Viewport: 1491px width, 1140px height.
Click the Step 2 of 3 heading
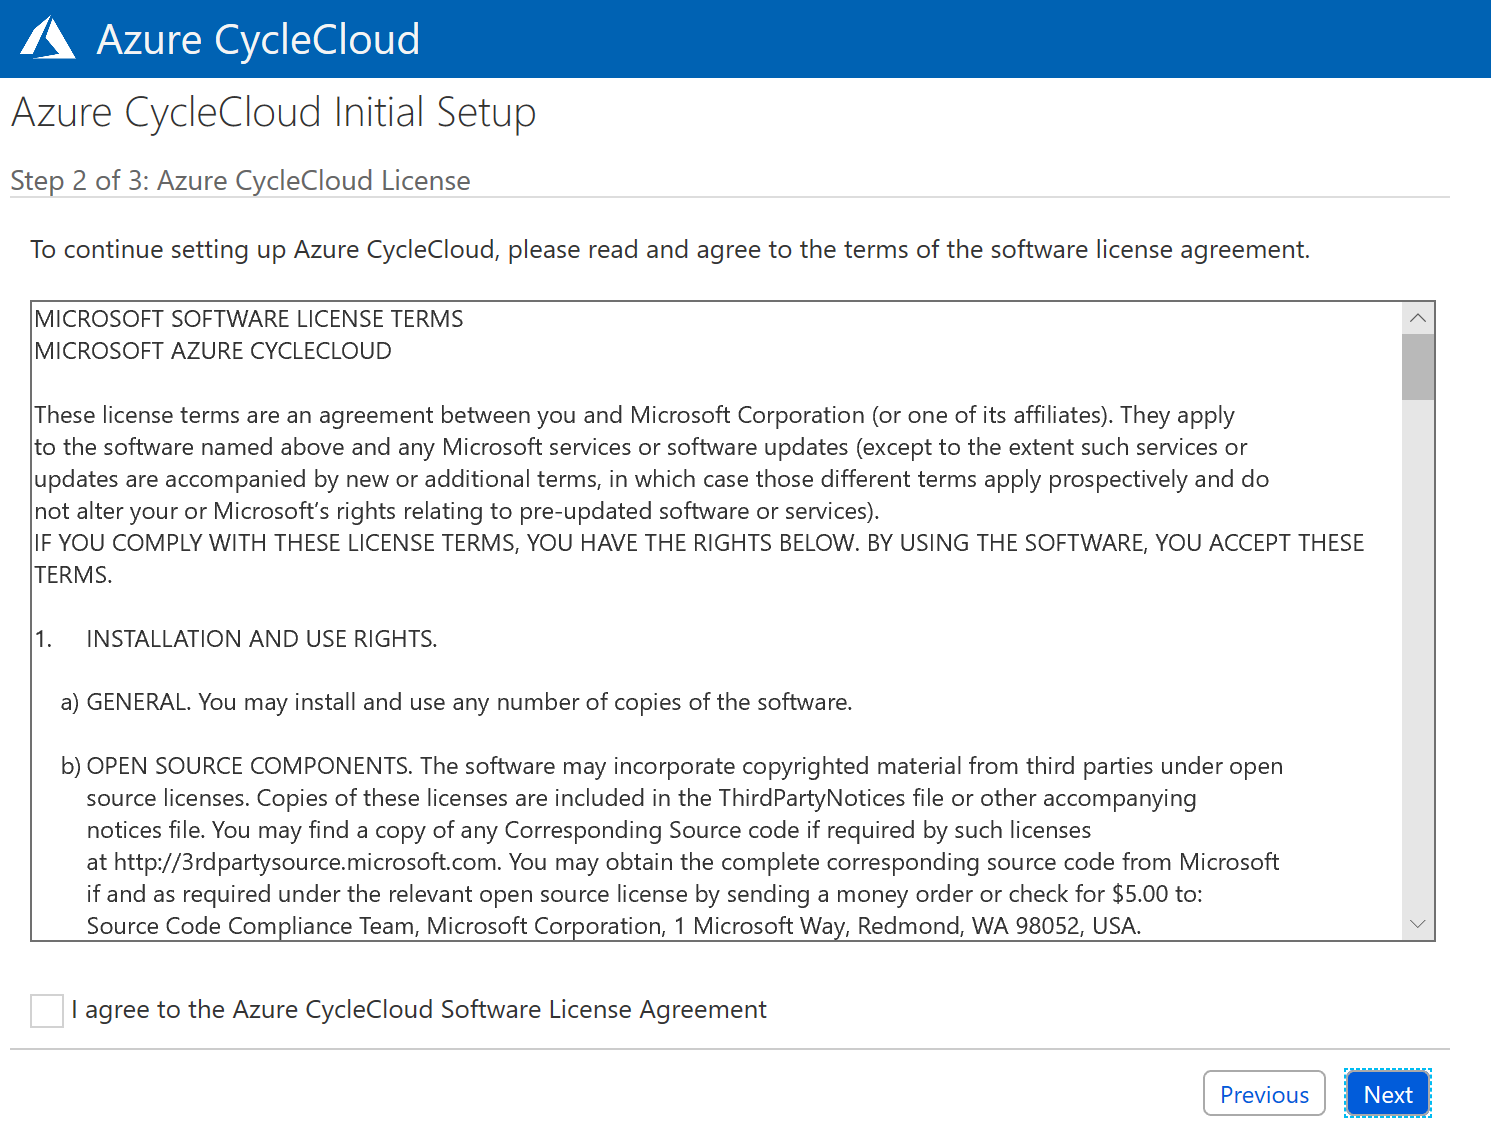240,180
